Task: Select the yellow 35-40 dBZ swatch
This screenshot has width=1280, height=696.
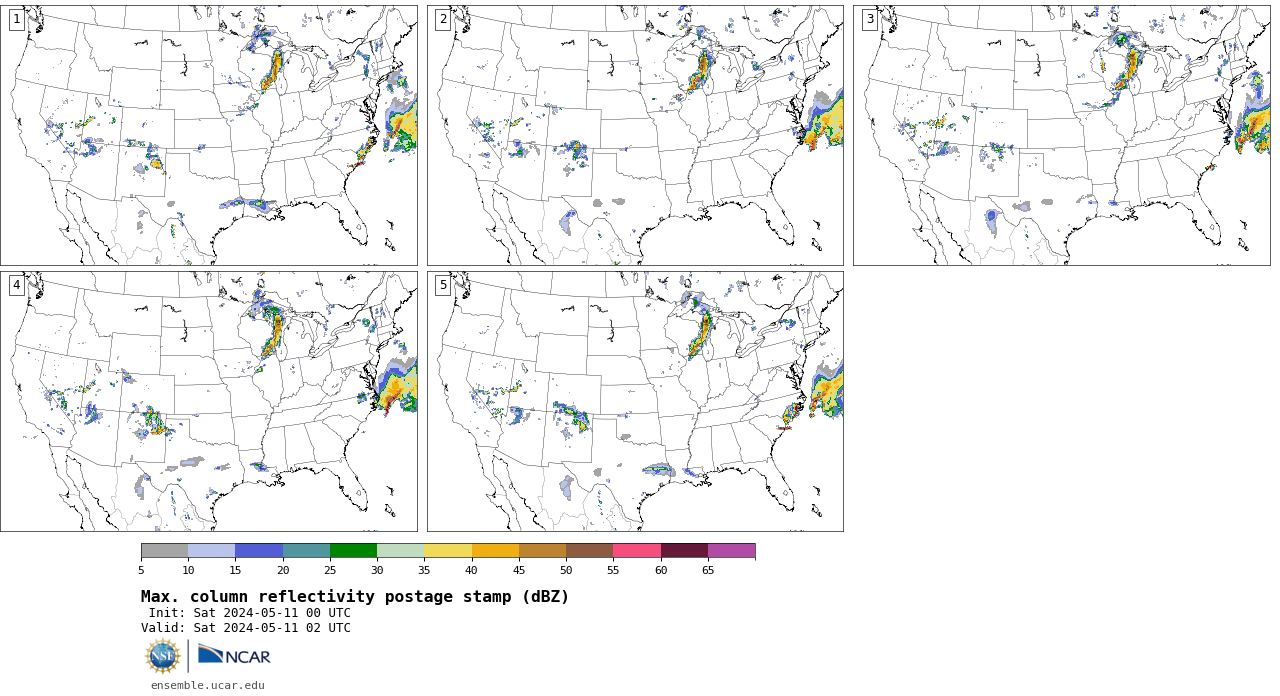Action: (x=448, y=551)
